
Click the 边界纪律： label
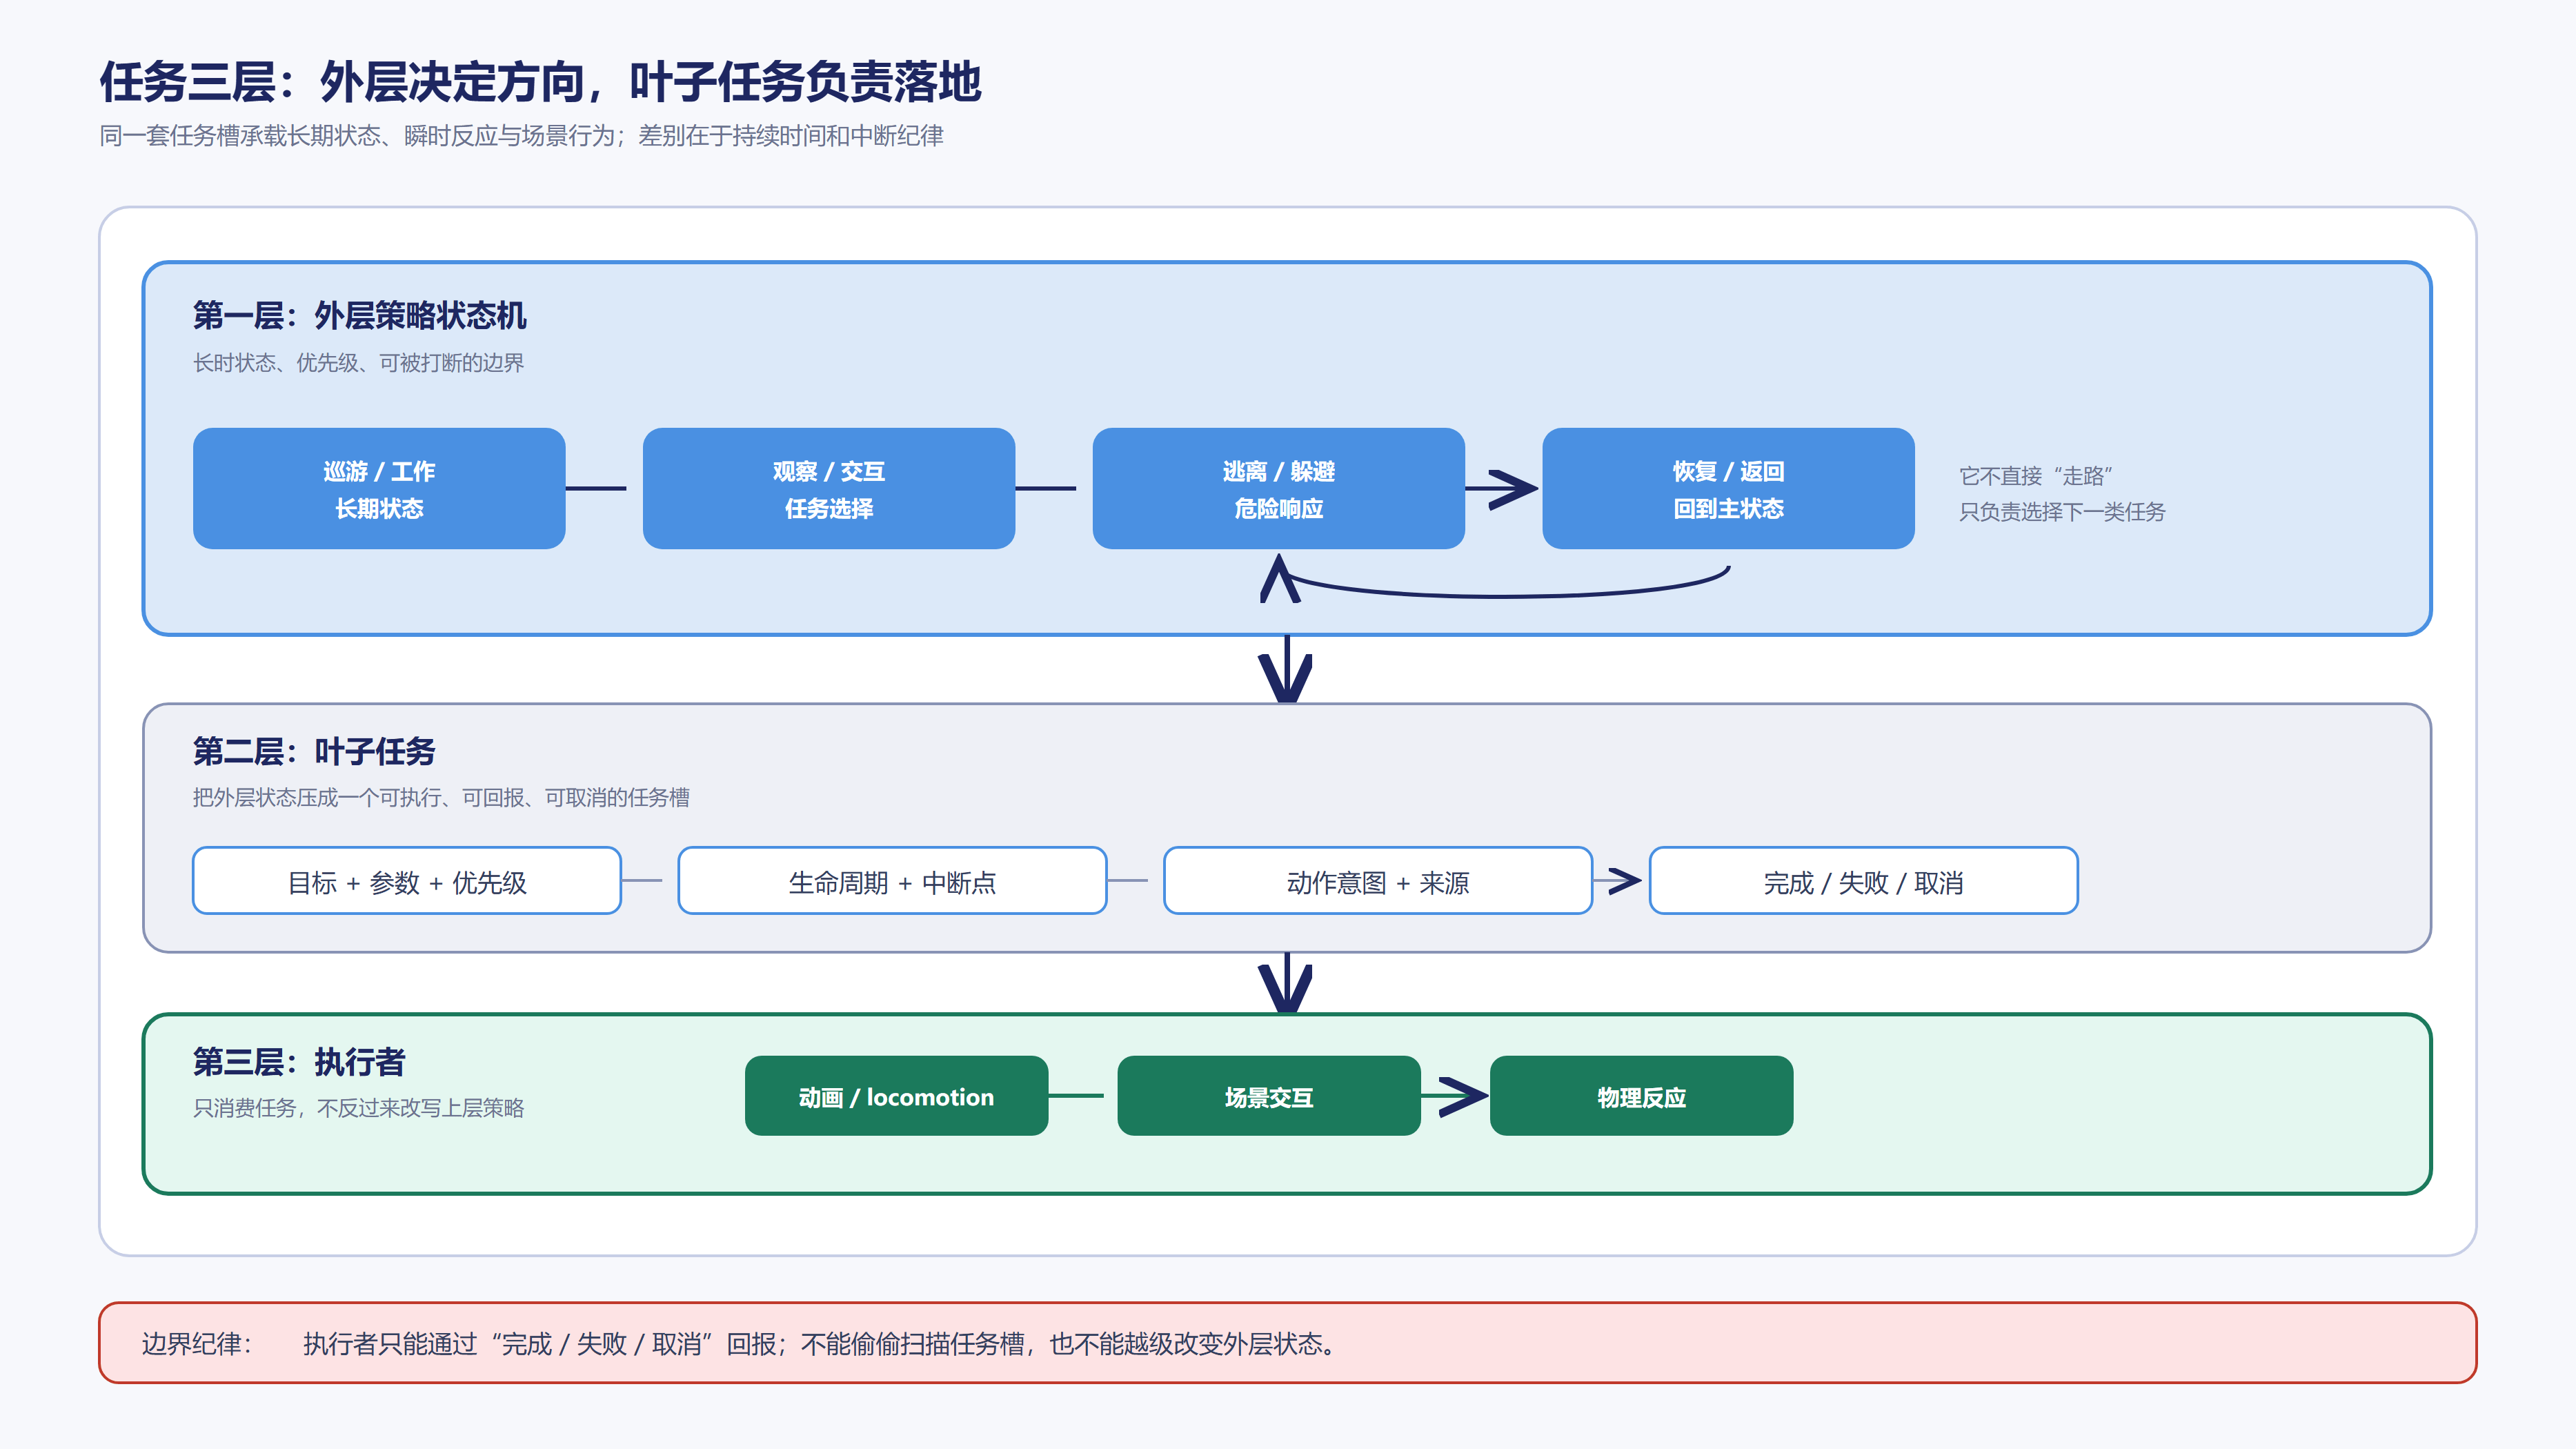pos(197,1344)
